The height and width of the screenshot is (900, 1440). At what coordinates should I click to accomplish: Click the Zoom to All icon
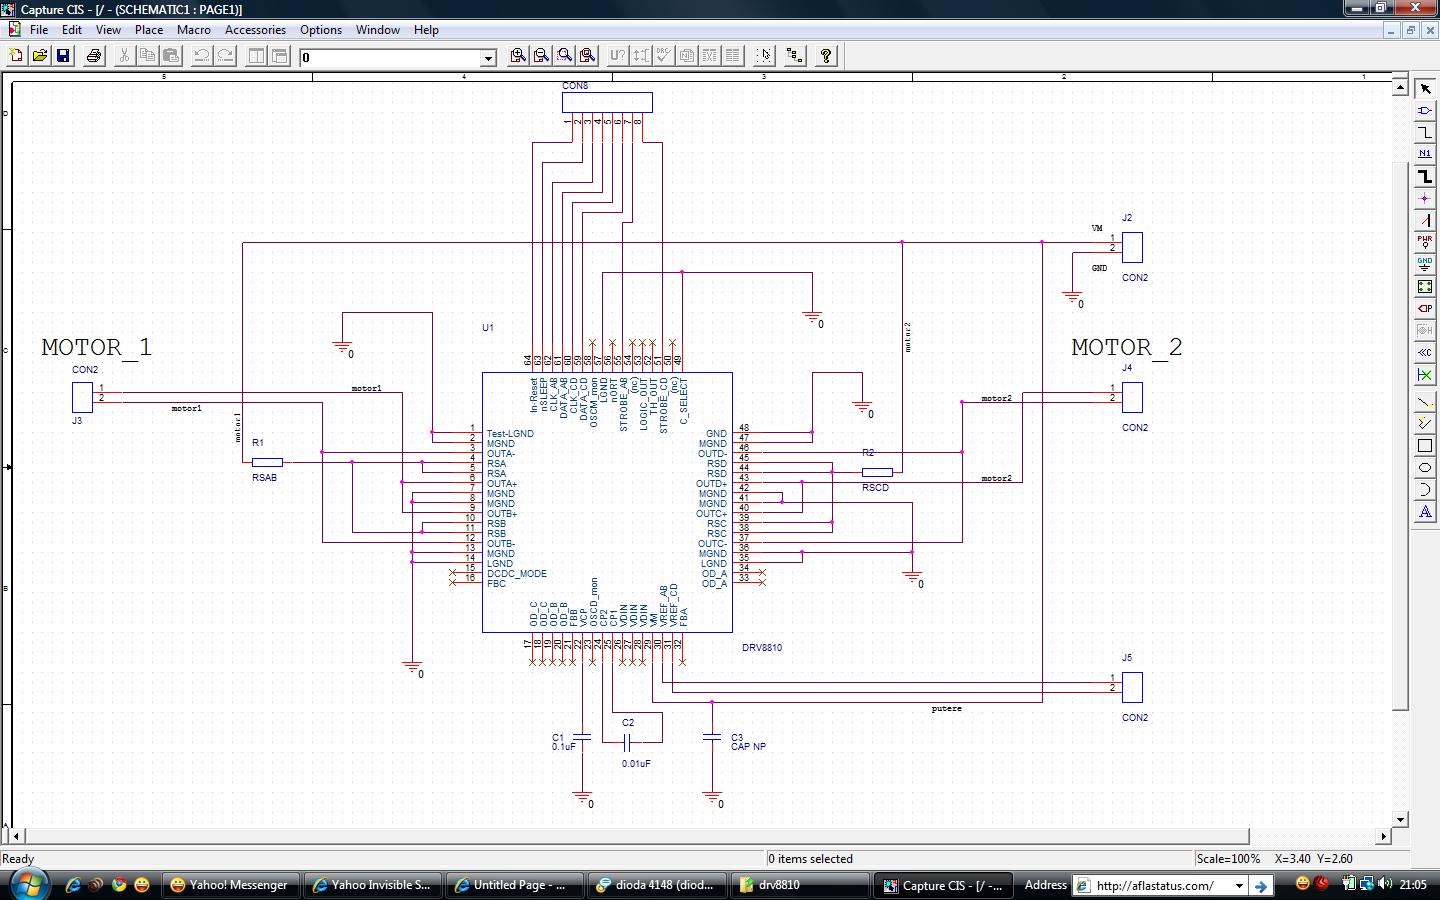coord(588,56)
